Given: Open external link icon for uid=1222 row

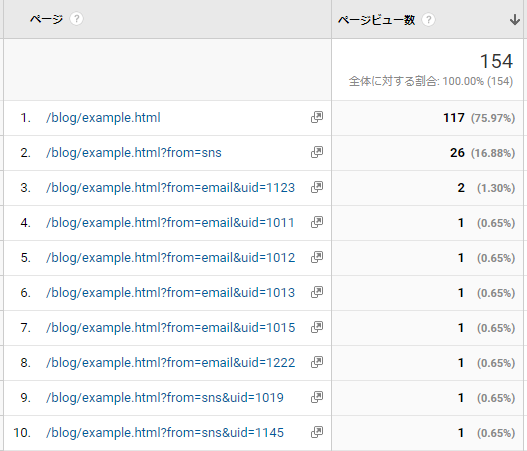Looking at the screenshot, I should [317, 362].
